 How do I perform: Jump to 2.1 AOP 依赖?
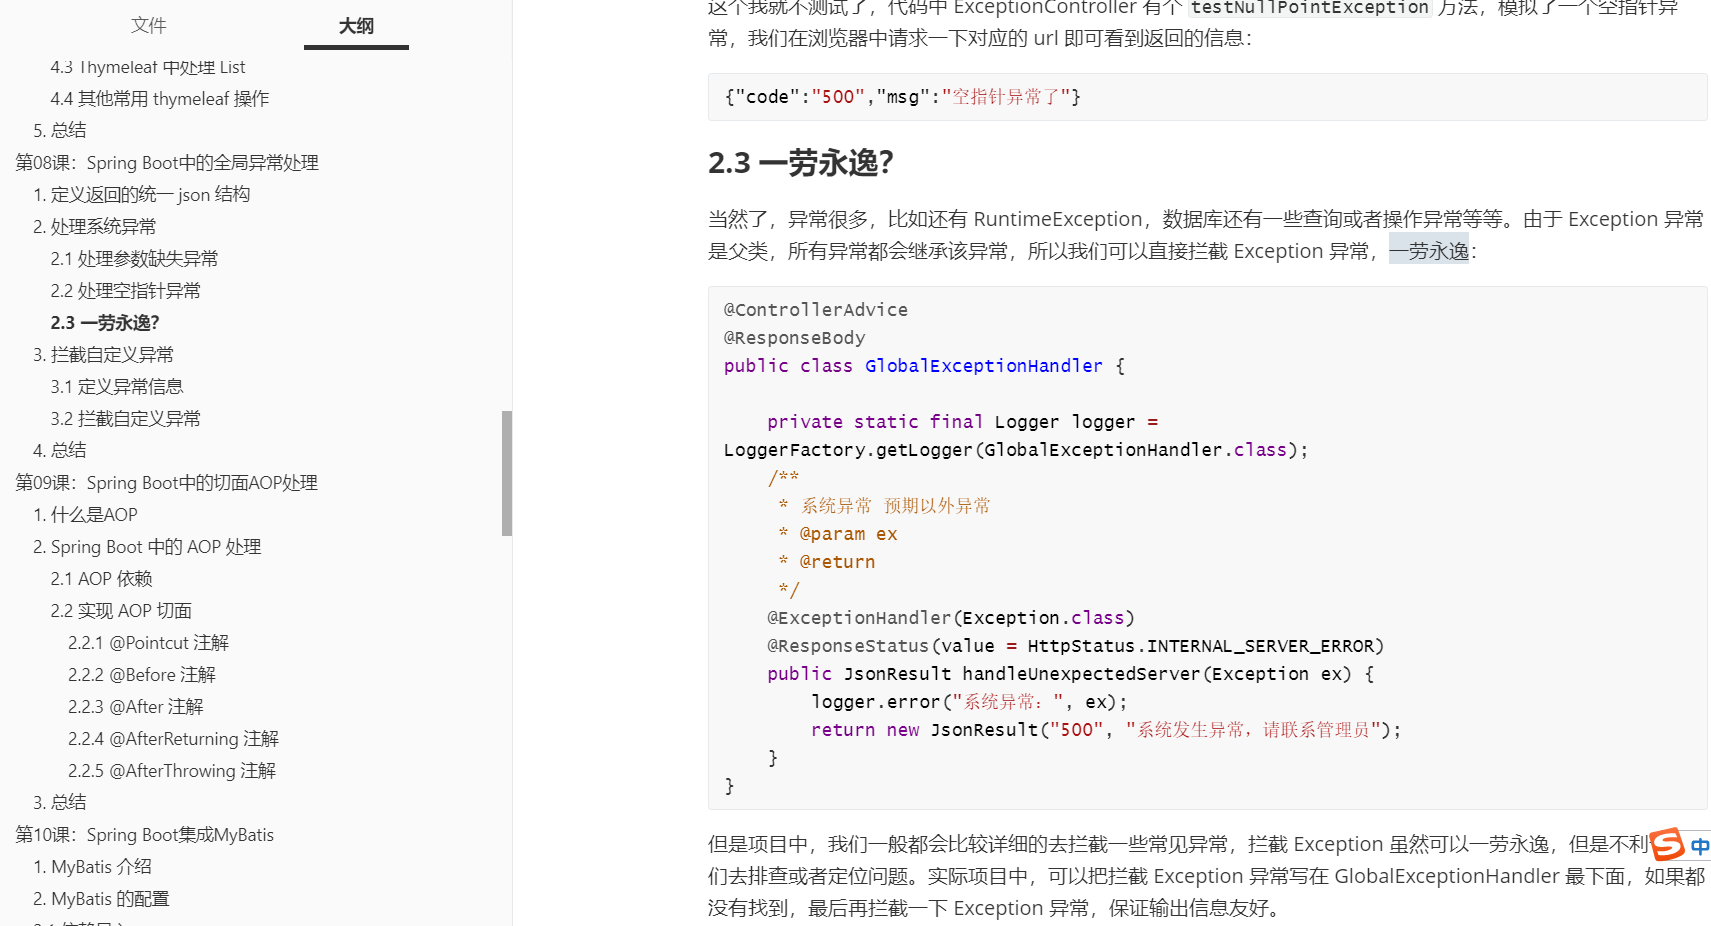[x=101, y=579]
